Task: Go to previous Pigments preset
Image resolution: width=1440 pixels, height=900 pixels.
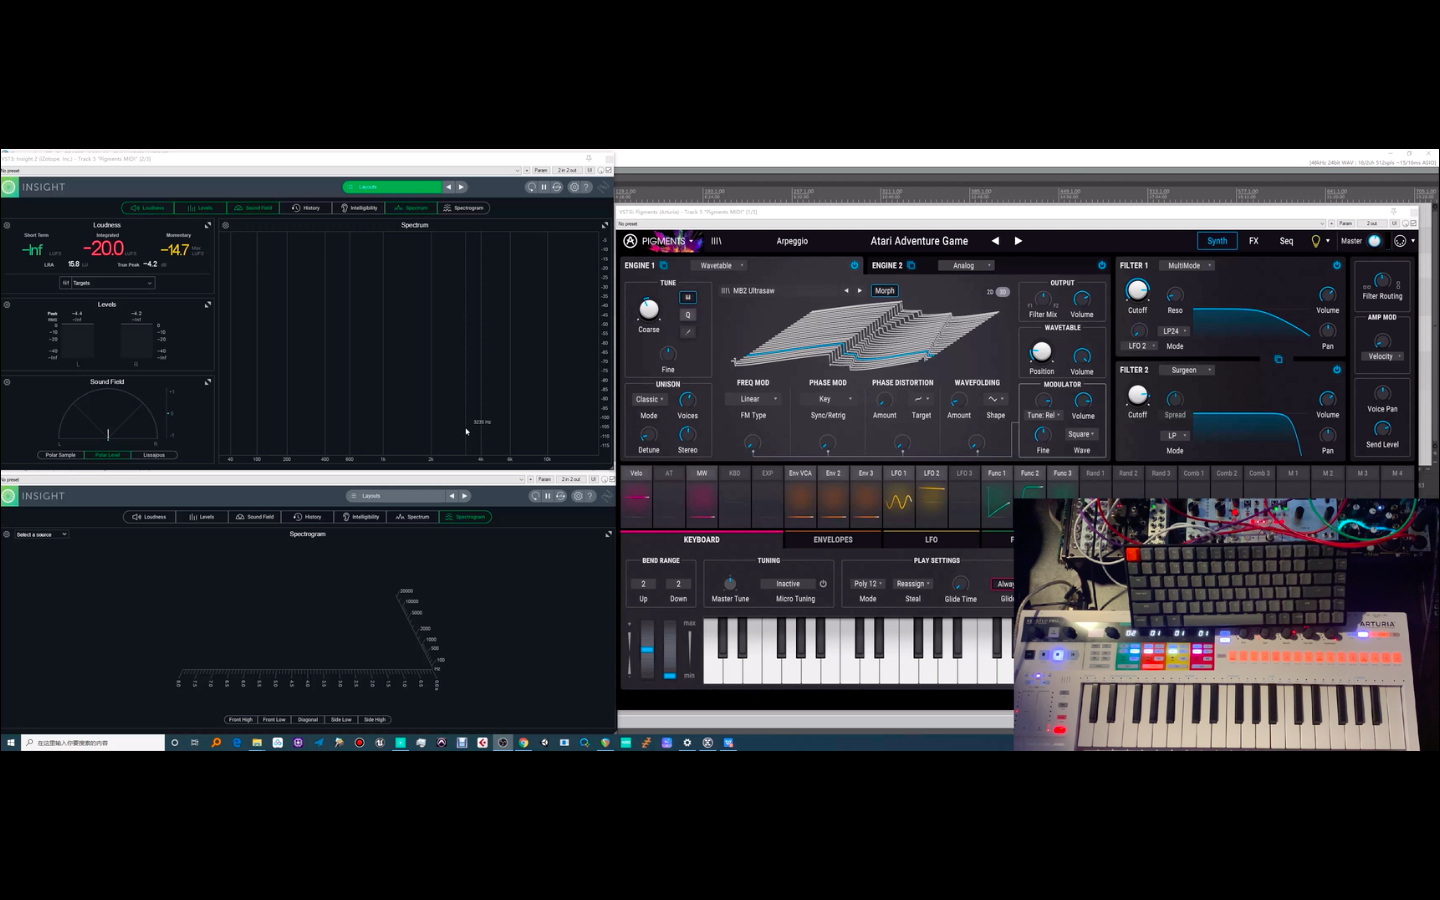Action: coord(995,241)
